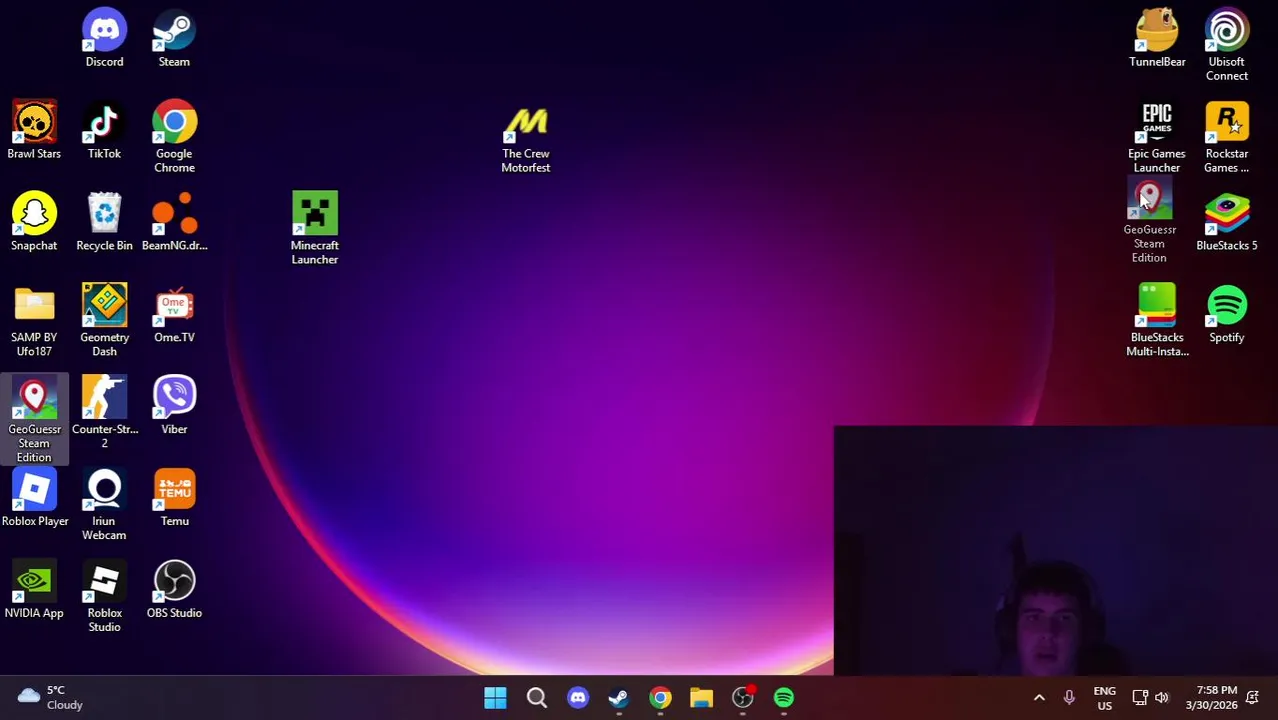This screenshot has width=1278, height=720.
Task: Open File Explorer from the taskbar
Action: [x=701, y=697]
